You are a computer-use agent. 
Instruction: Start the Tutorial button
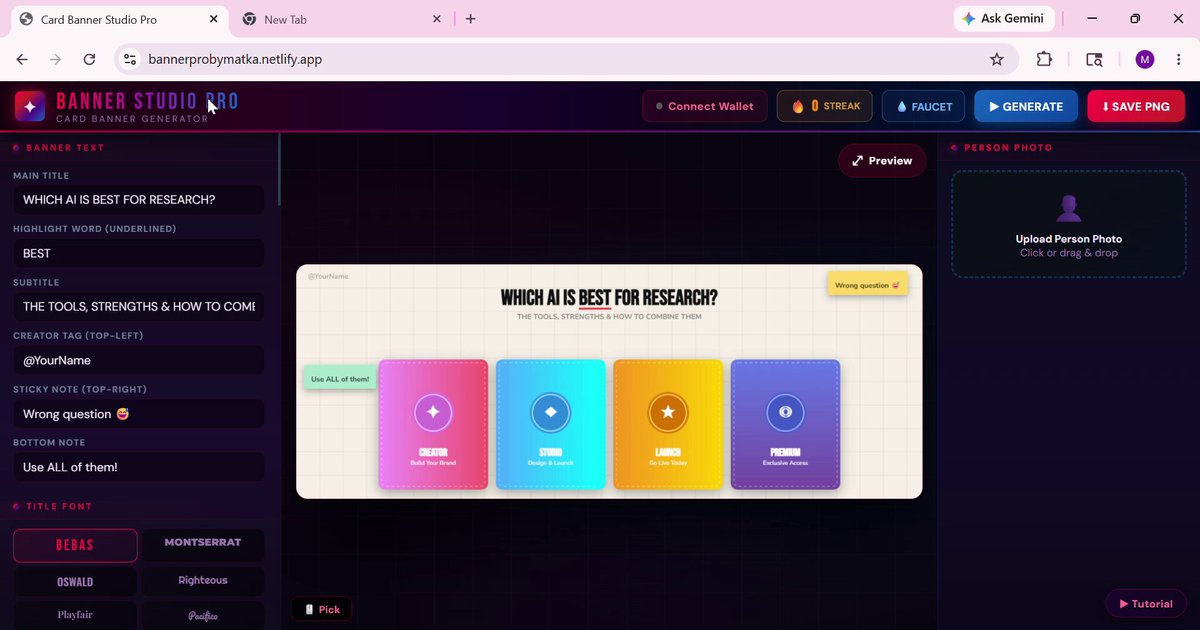pos(1146,604)
